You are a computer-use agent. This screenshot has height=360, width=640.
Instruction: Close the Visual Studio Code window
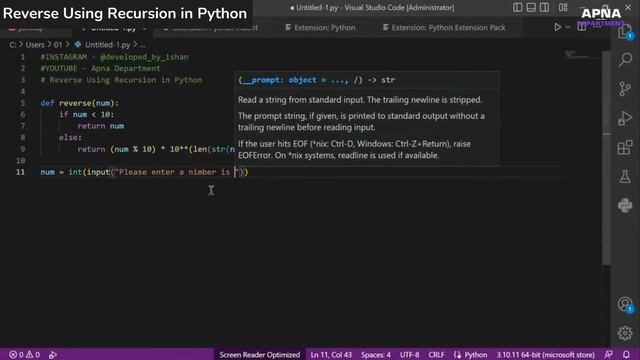point(628,7)
